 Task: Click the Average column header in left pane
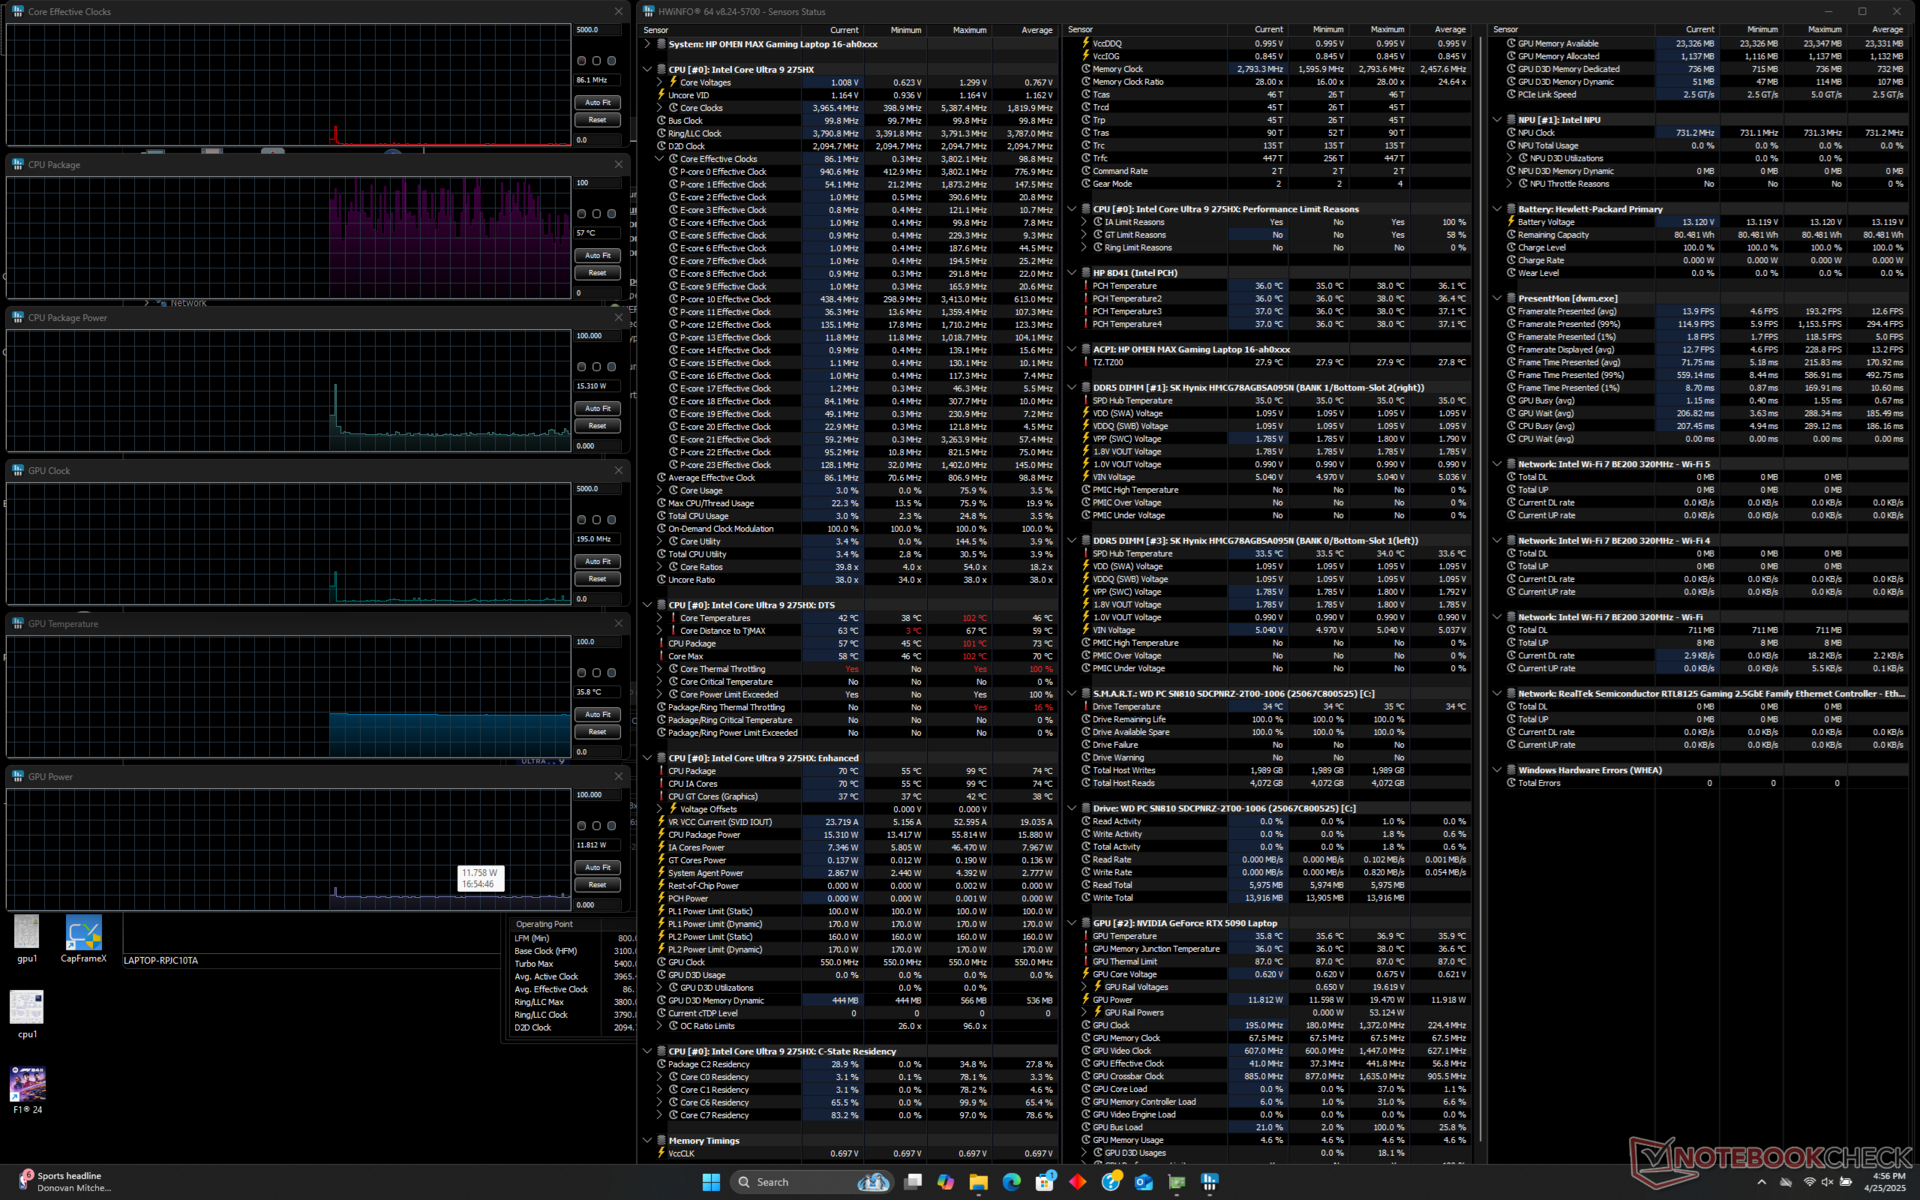(x=1036, y=30)
